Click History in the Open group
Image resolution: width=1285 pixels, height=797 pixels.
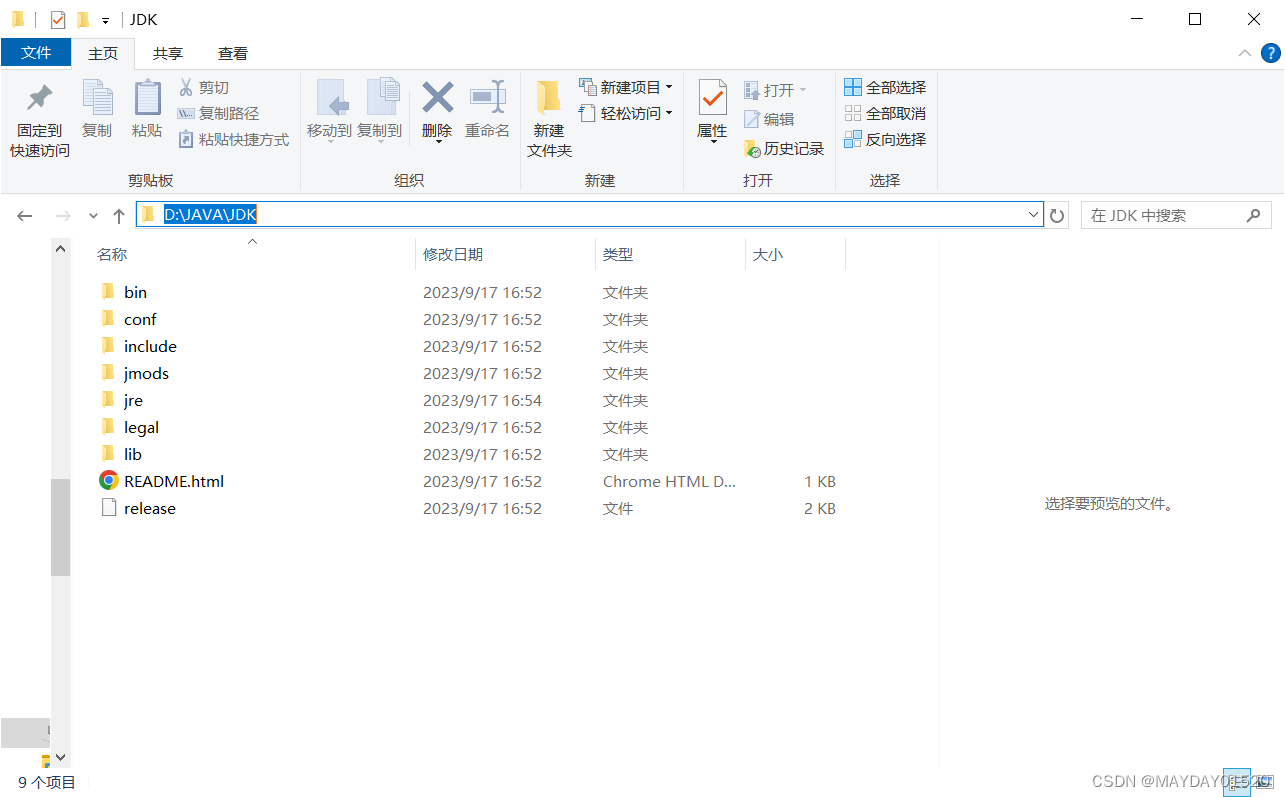click(784, 149)
